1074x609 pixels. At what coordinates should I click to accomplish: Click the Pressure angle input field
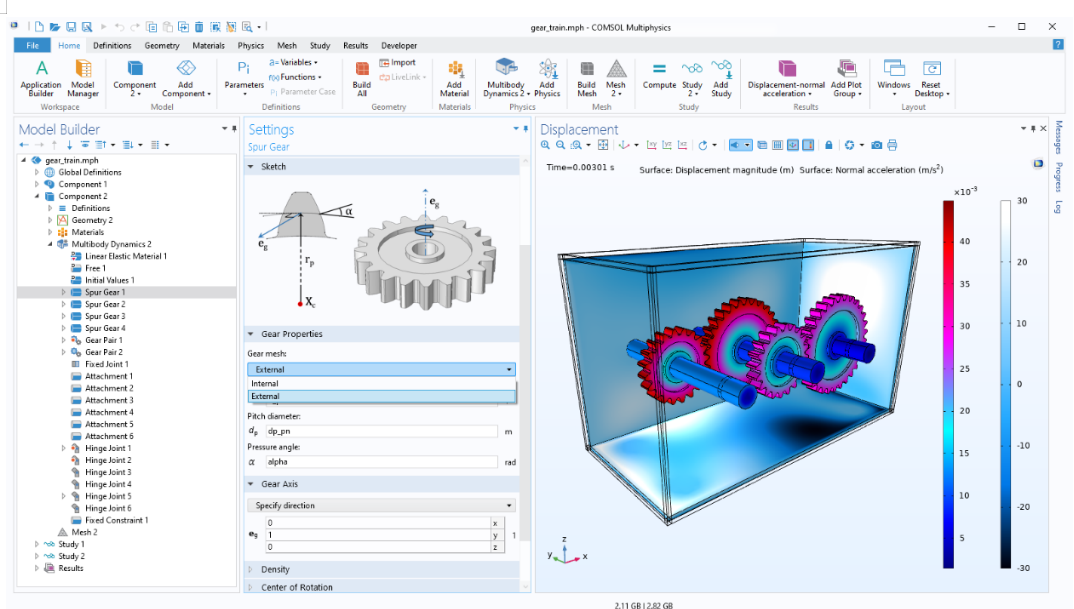[381, 462]
